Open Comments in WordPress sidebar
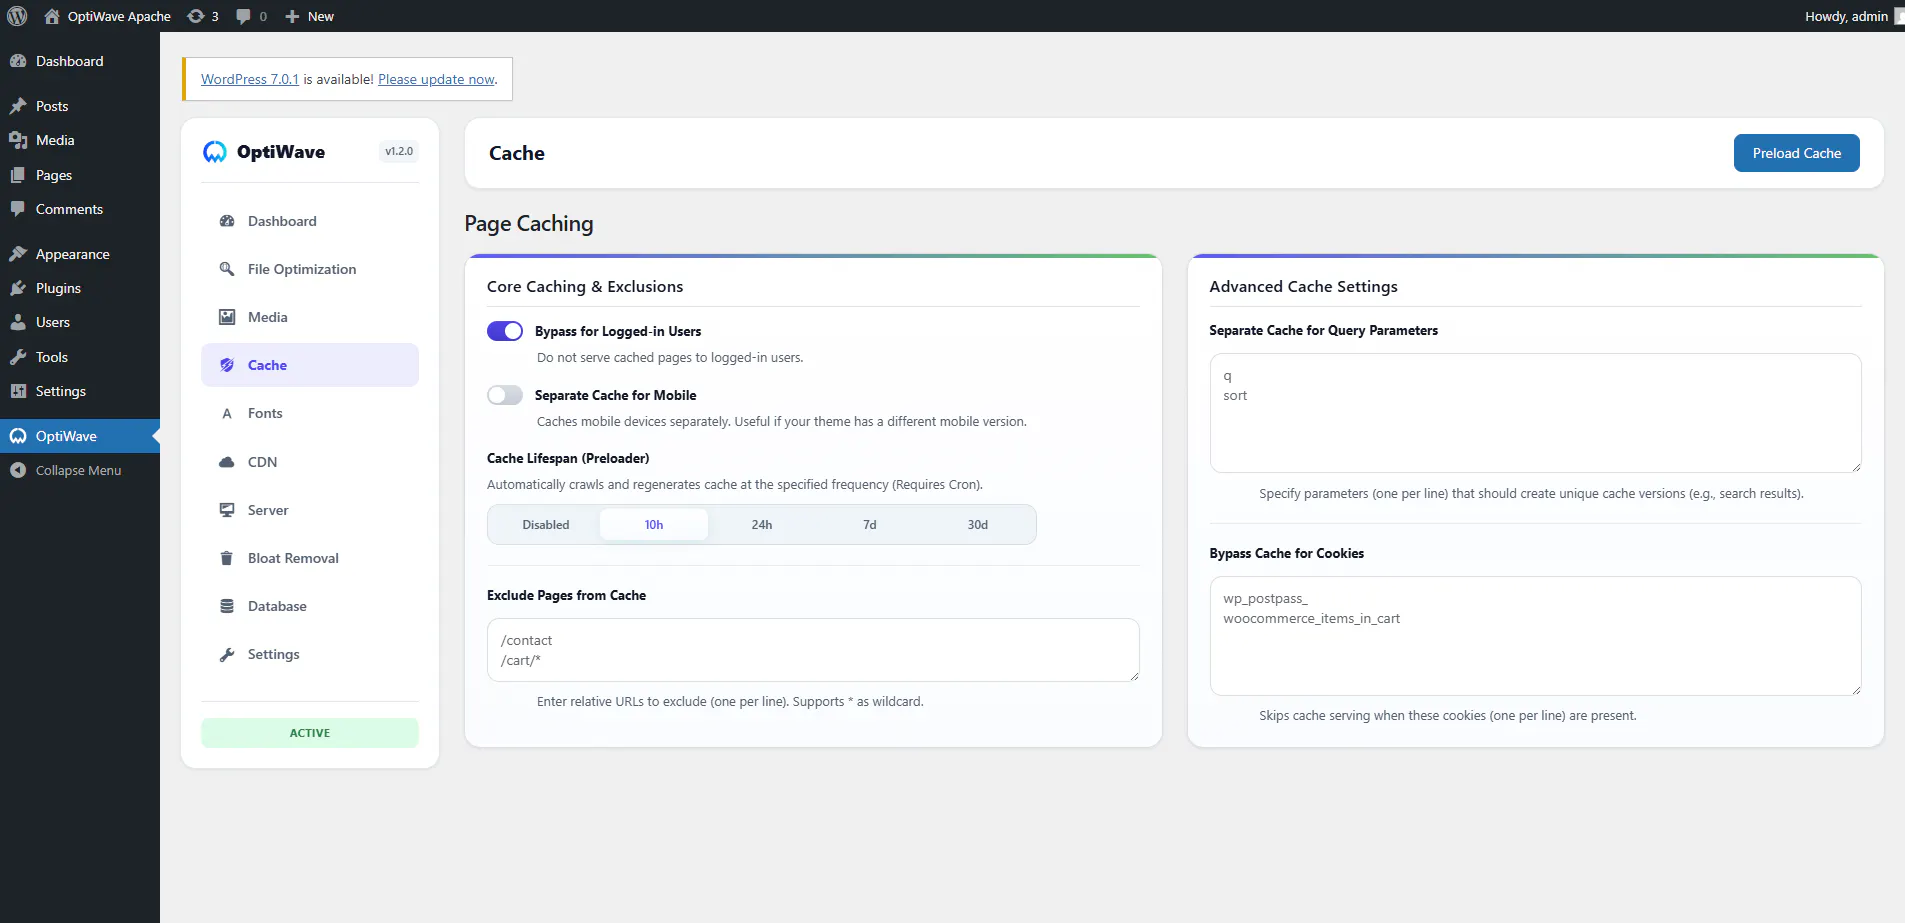 tap(80, 209)
